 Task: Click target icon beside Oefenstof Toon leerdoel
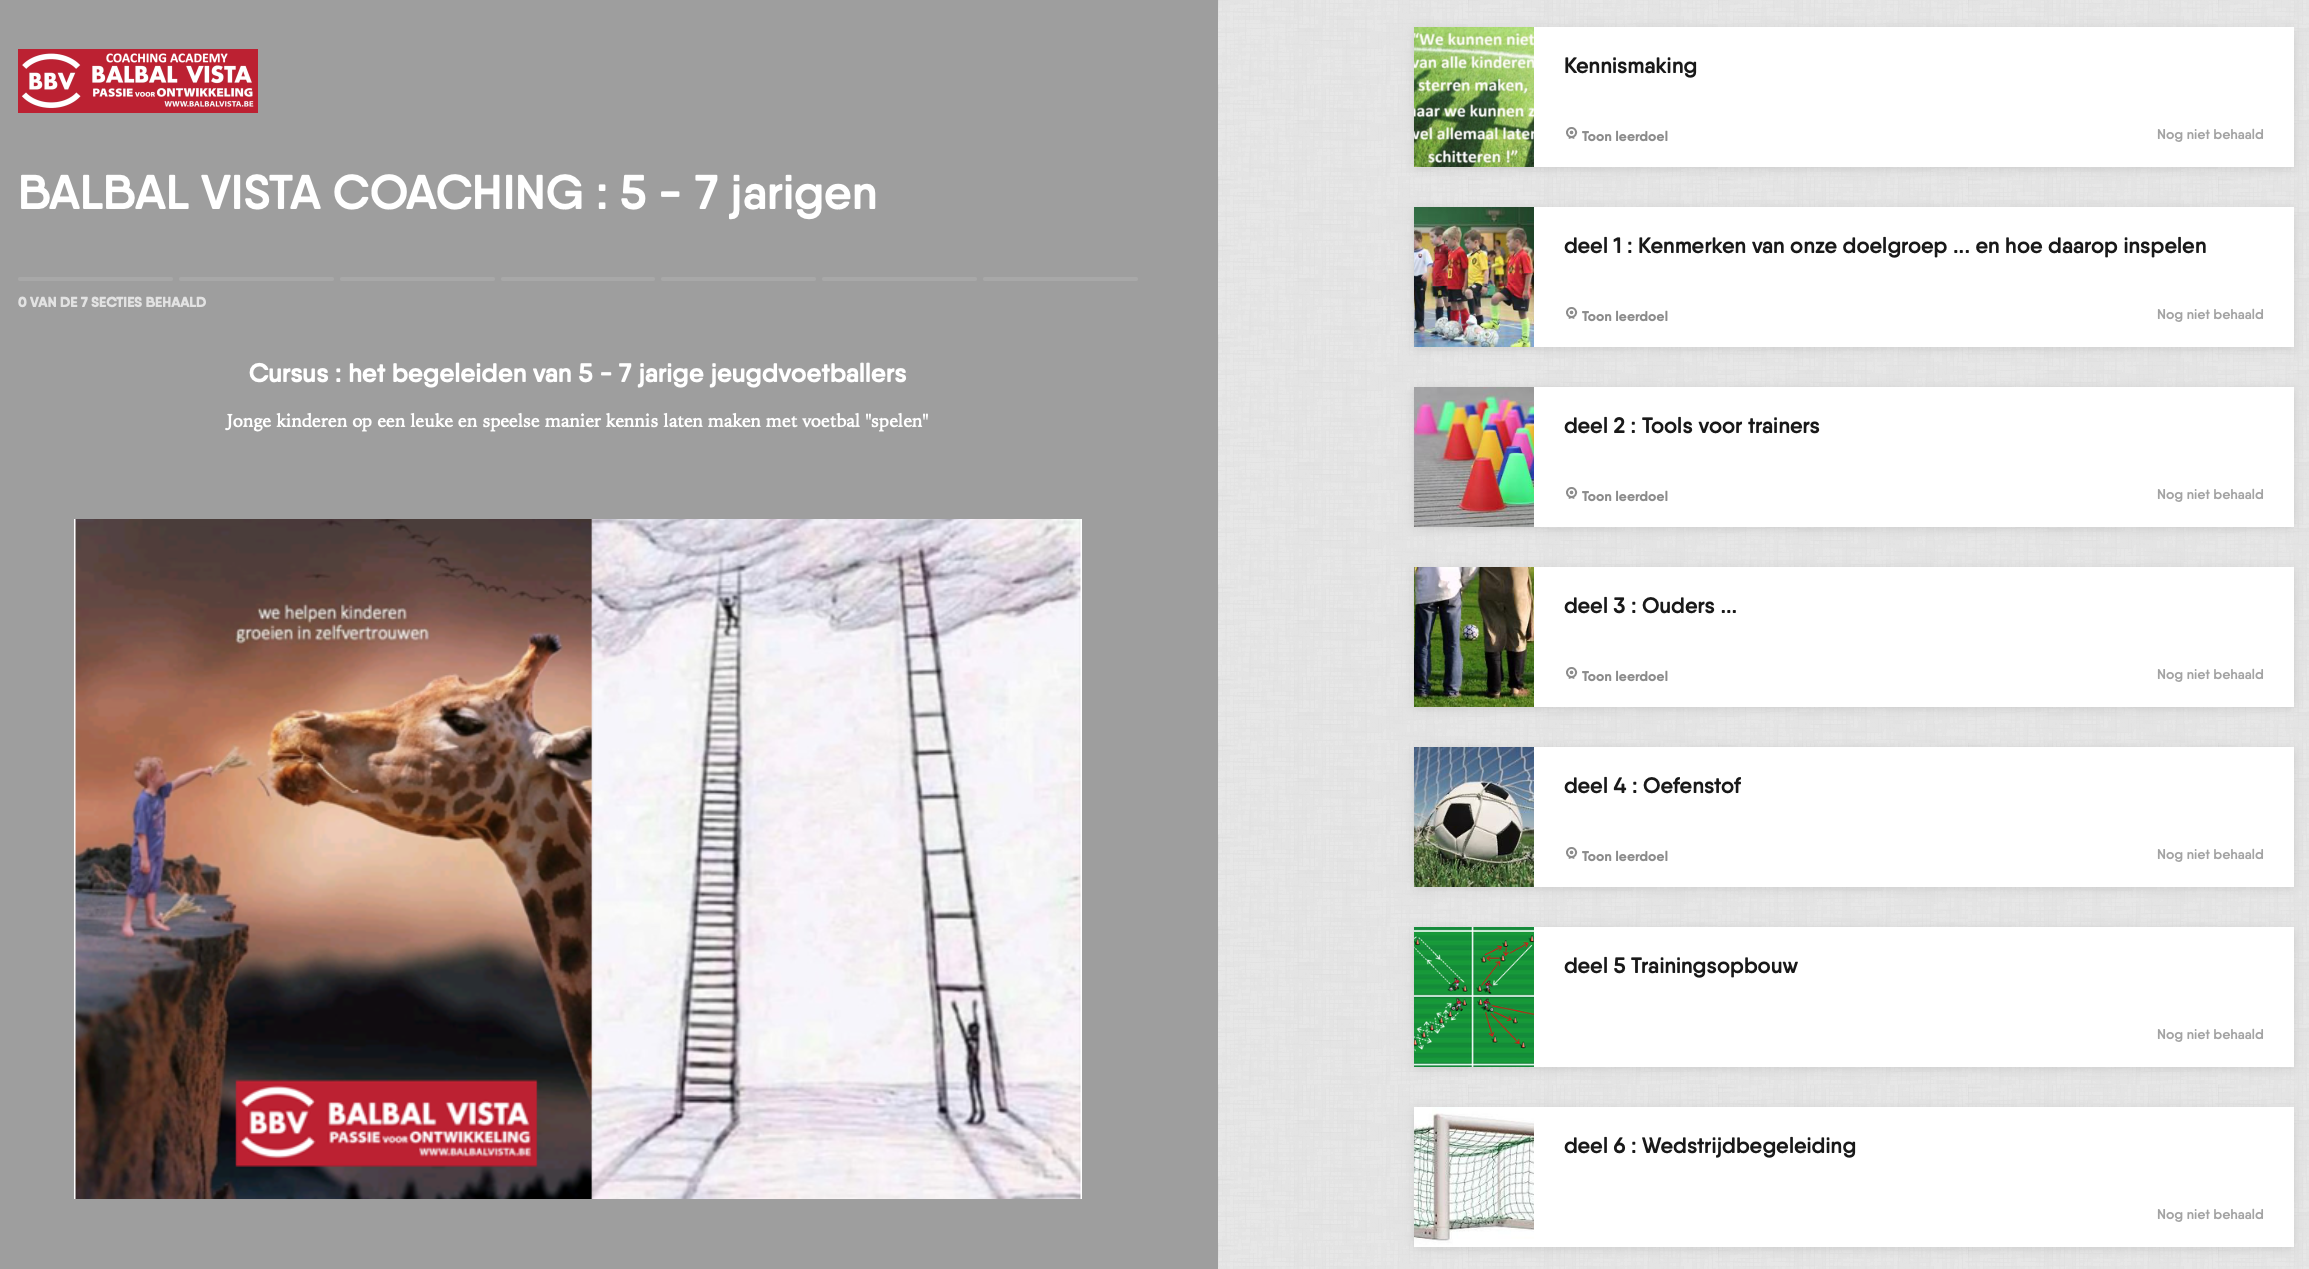[x=1571, y=854]
